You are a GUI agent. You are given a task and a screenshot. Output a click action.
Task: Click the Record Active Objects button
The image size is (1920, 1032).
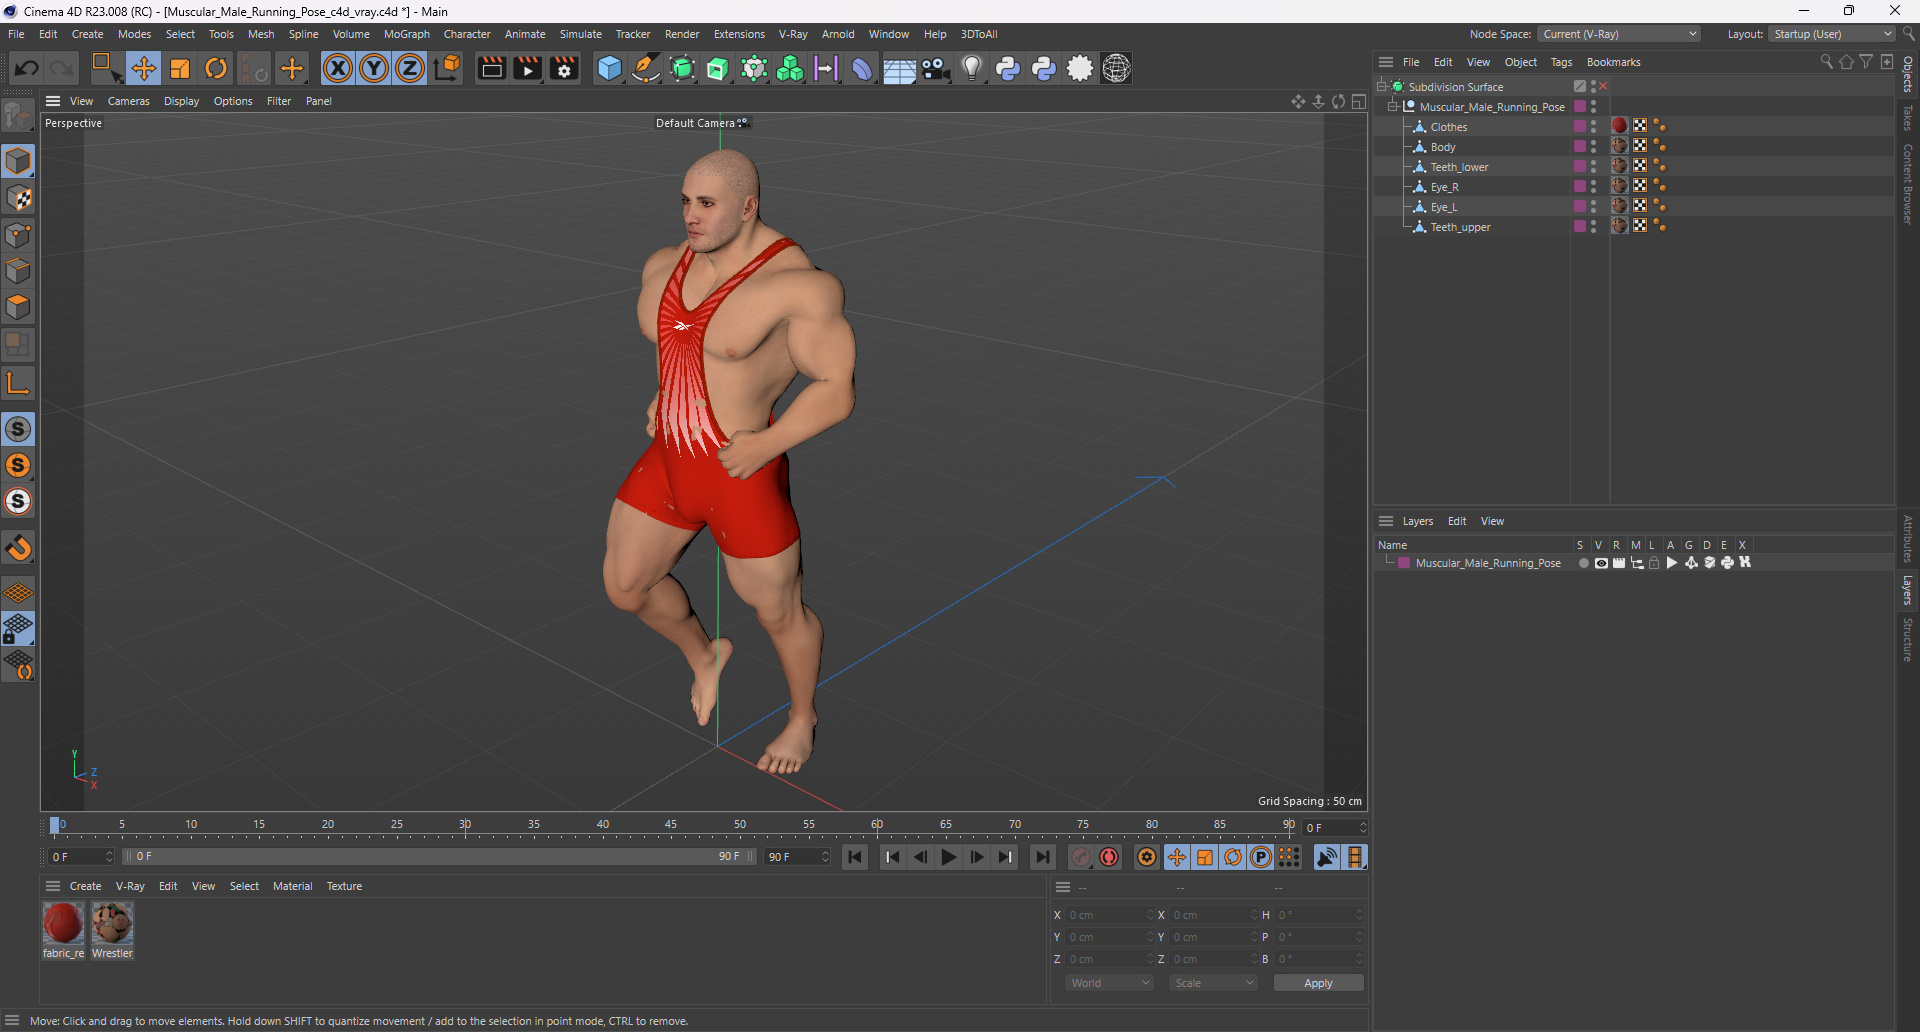[1081, 857]
